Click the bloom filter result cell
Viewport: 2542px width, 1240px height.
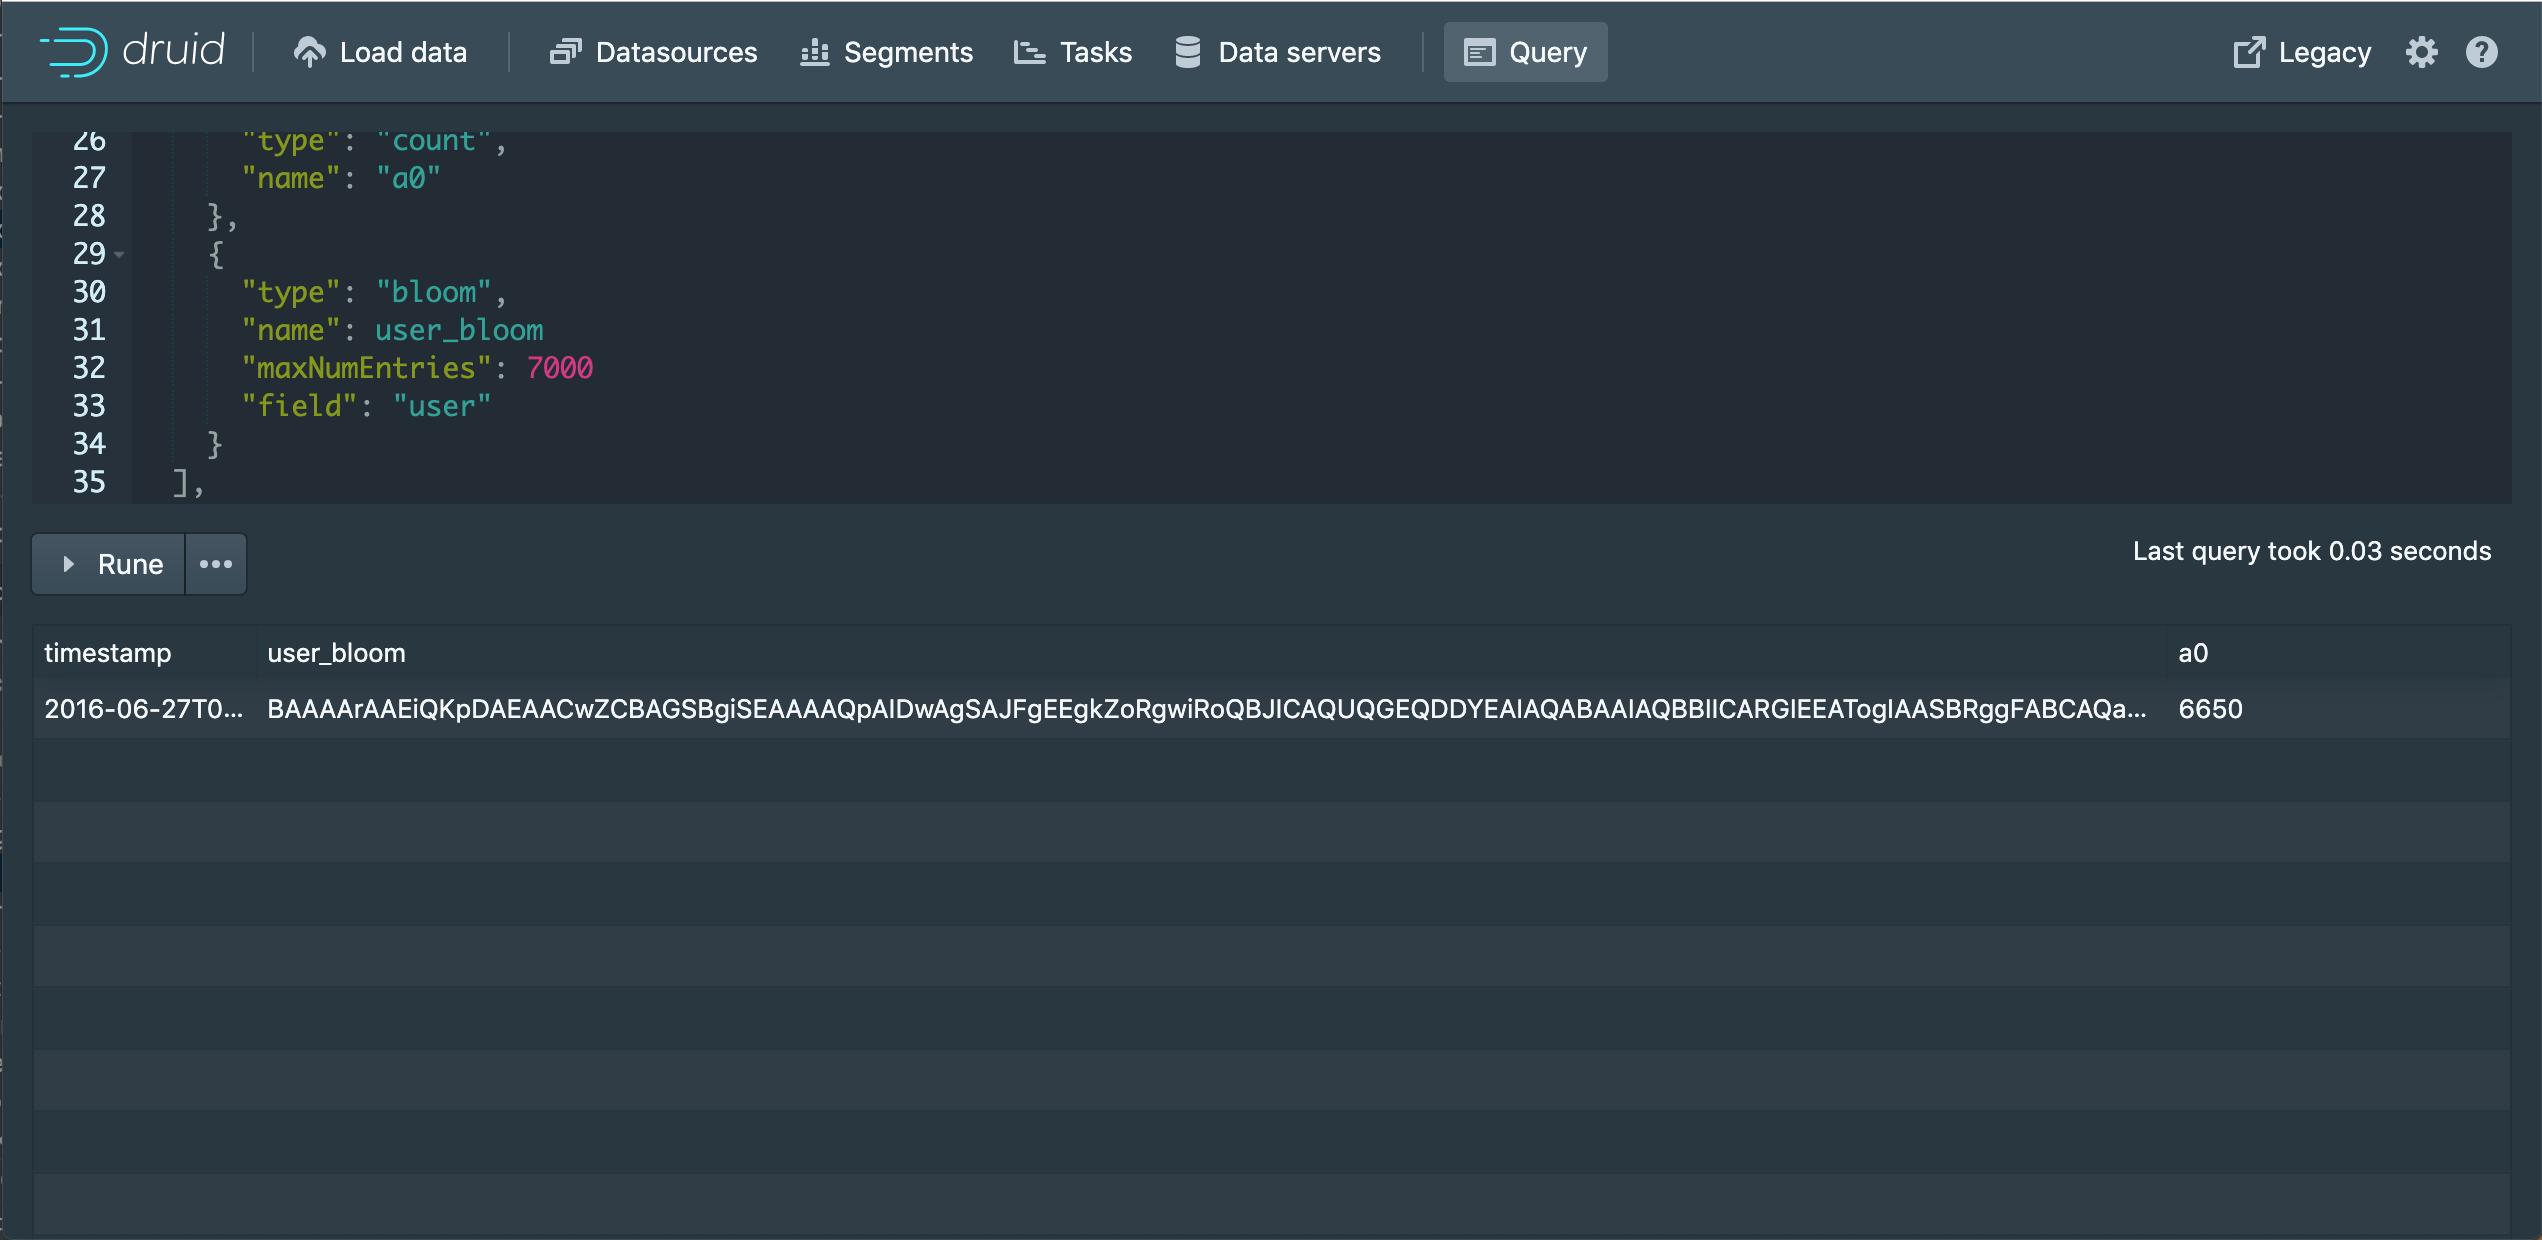click(x=1205, y=709)
